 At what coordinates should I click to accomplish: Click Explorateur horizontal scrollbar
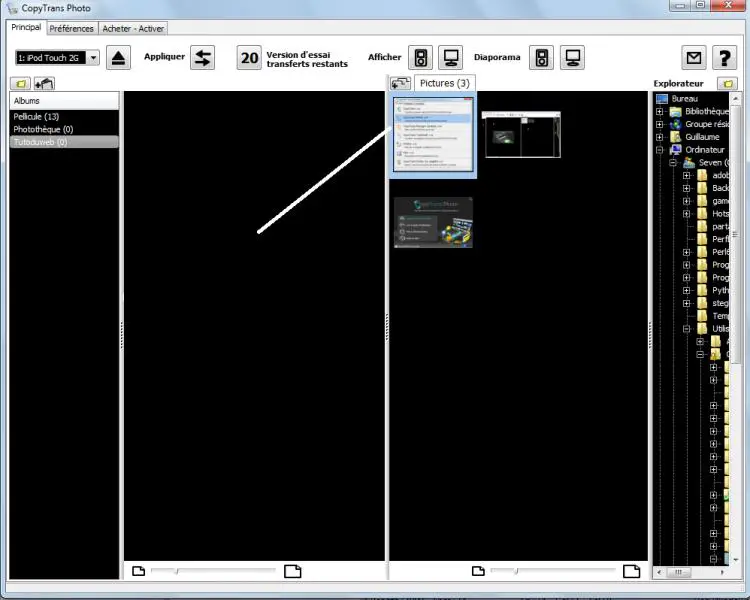click(x=678, y=572)
